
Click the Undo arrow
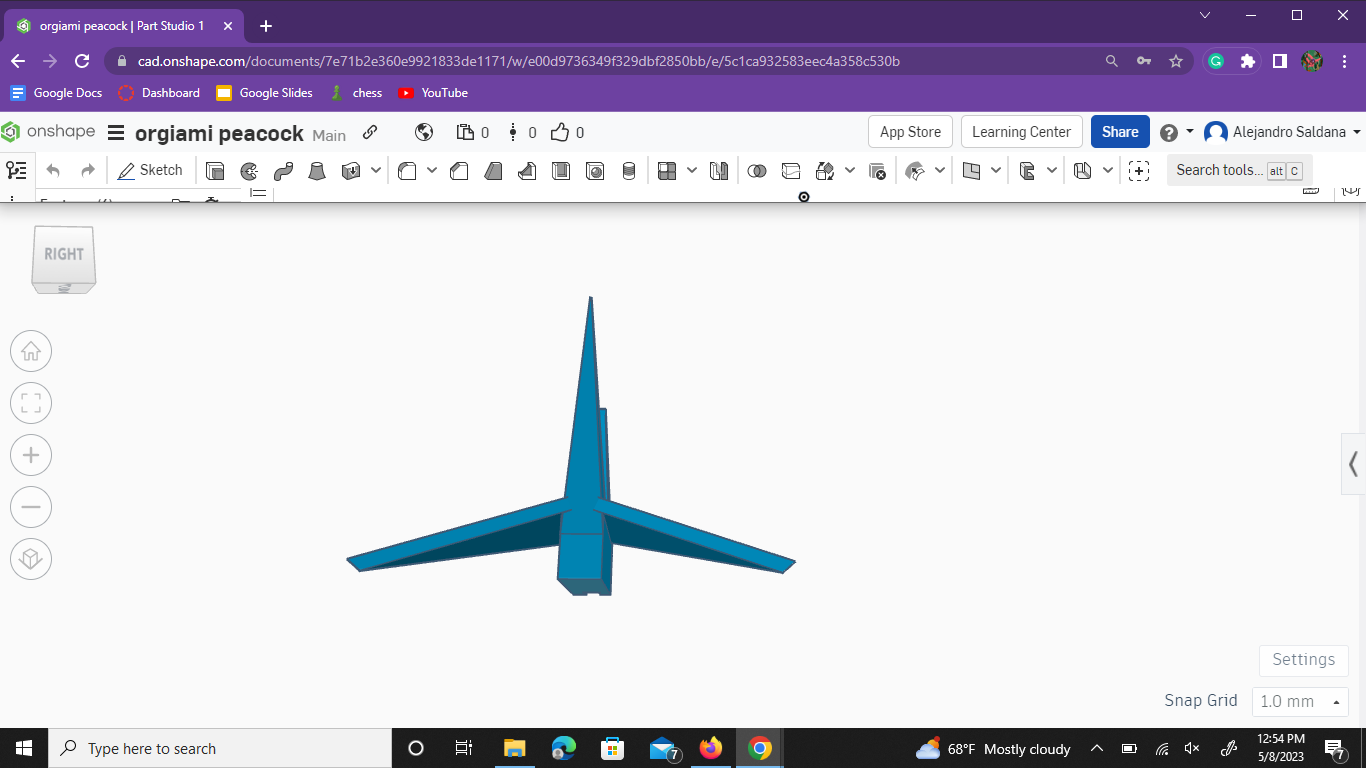click(54, 171)
